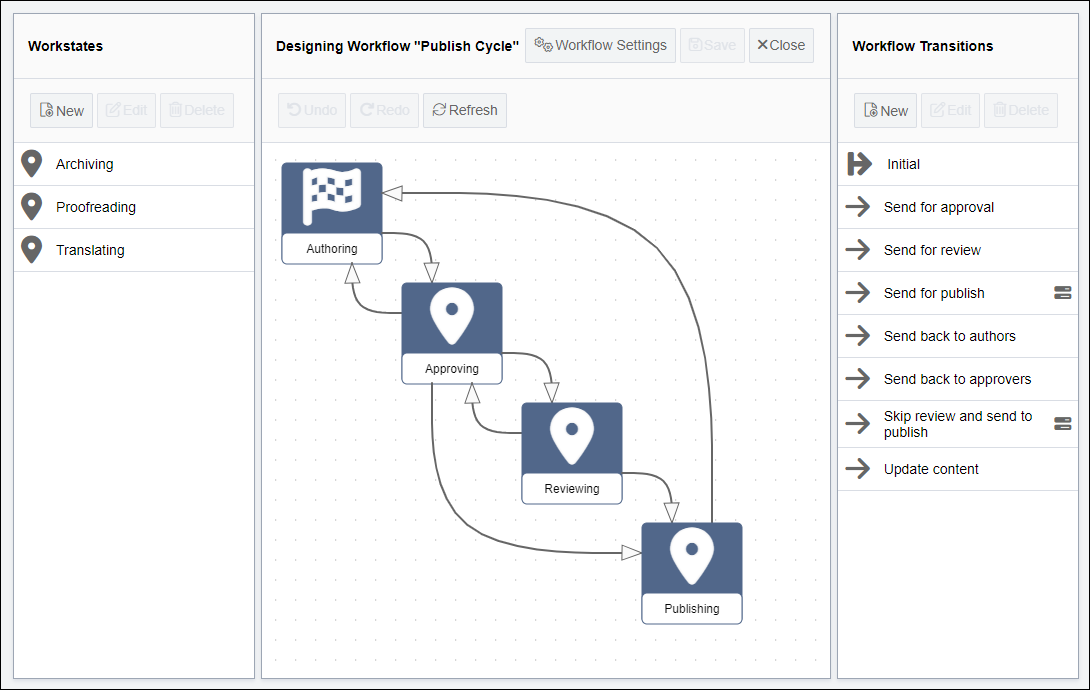Select the Send back to approvers transition
Viewport: 1090px width, 690px height.
pos(958,379)
